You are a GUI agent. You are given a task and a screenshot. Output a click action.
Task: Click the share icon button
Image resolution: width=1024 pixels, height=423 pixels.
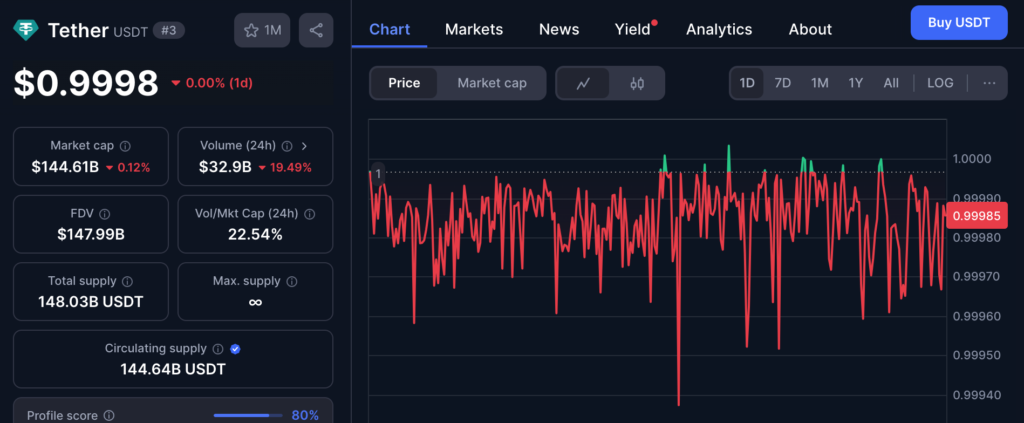pyautogui.click(x=316, y=30)
